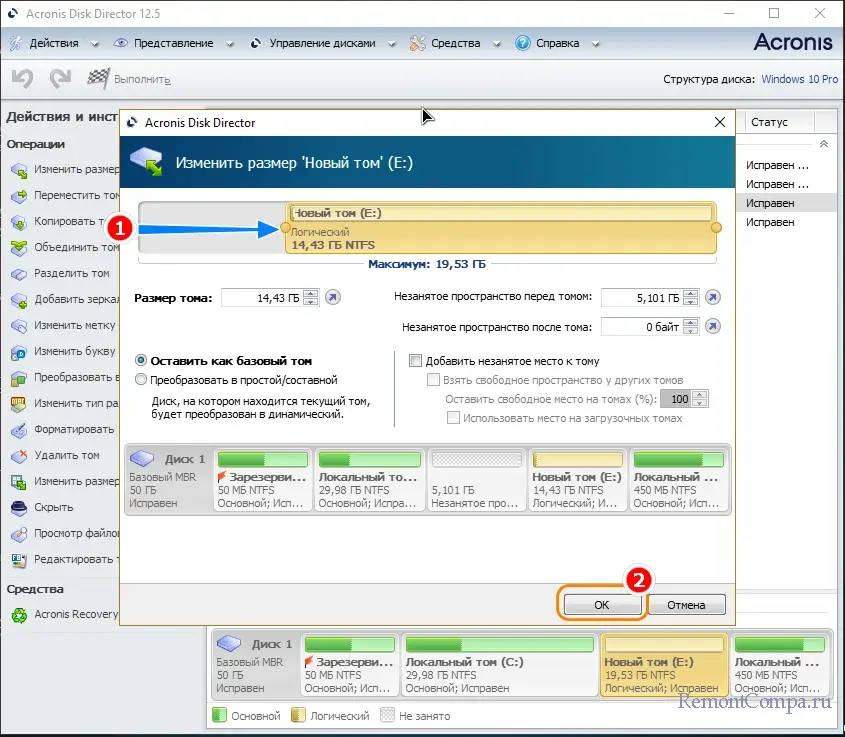Click the Изменить метку icon
The width and height of the screenshot is (845, 737).
click(x=19, y=326)
